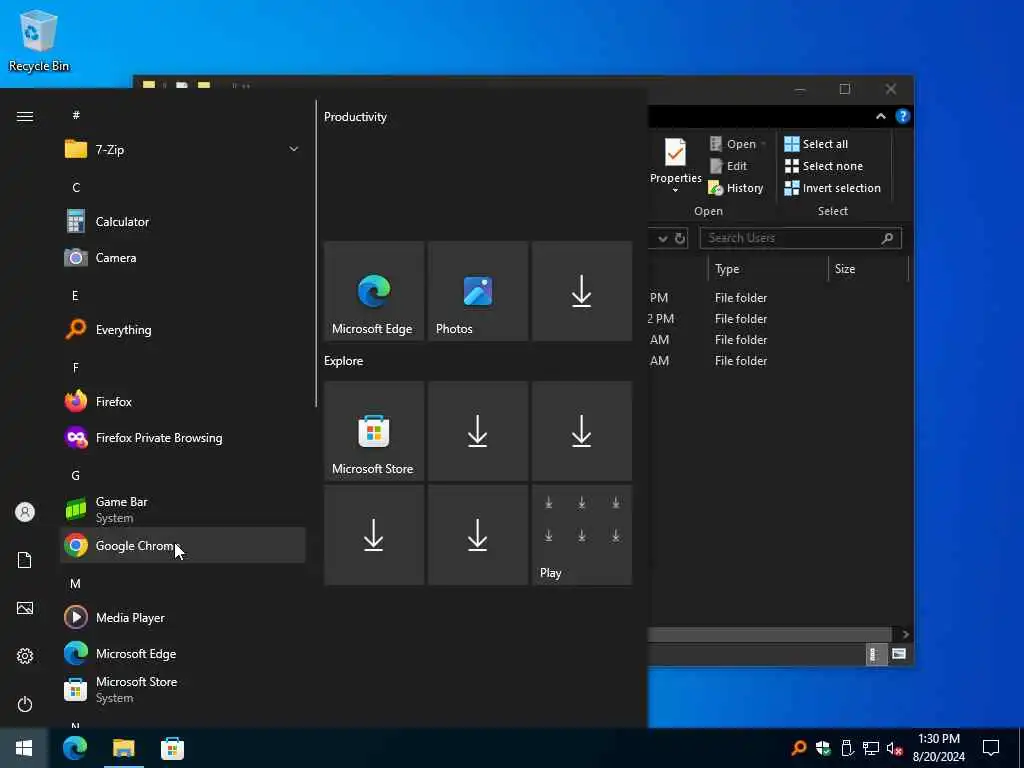Open Windows Security tray icon
Screen dimensions: 1024x768
point(823,748)
